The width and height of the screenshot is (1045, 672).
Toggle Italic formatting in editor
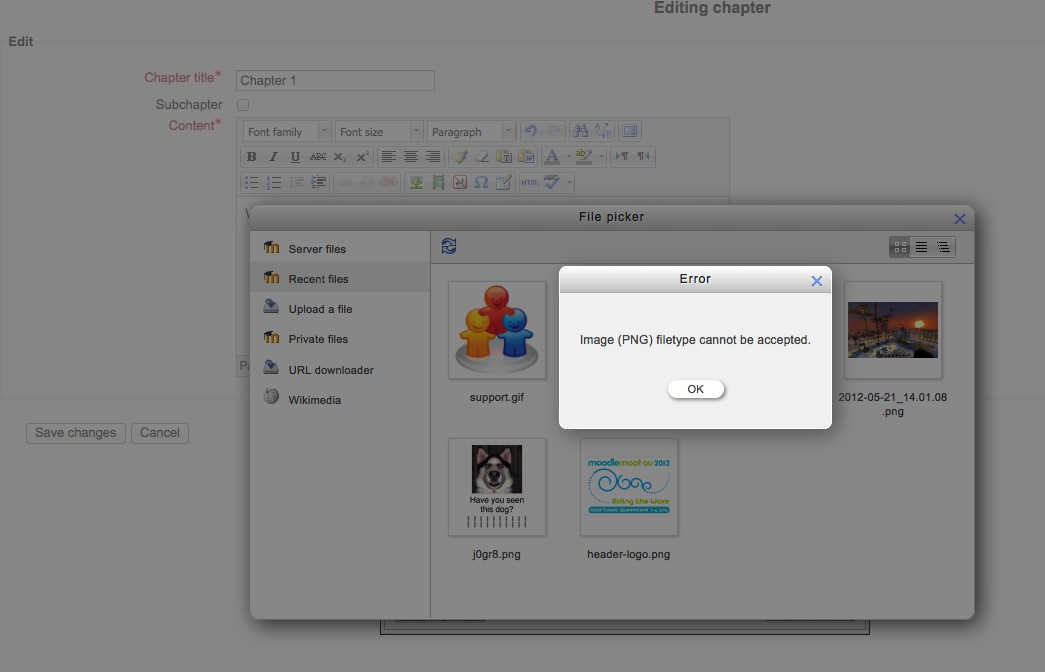point(273,157)
